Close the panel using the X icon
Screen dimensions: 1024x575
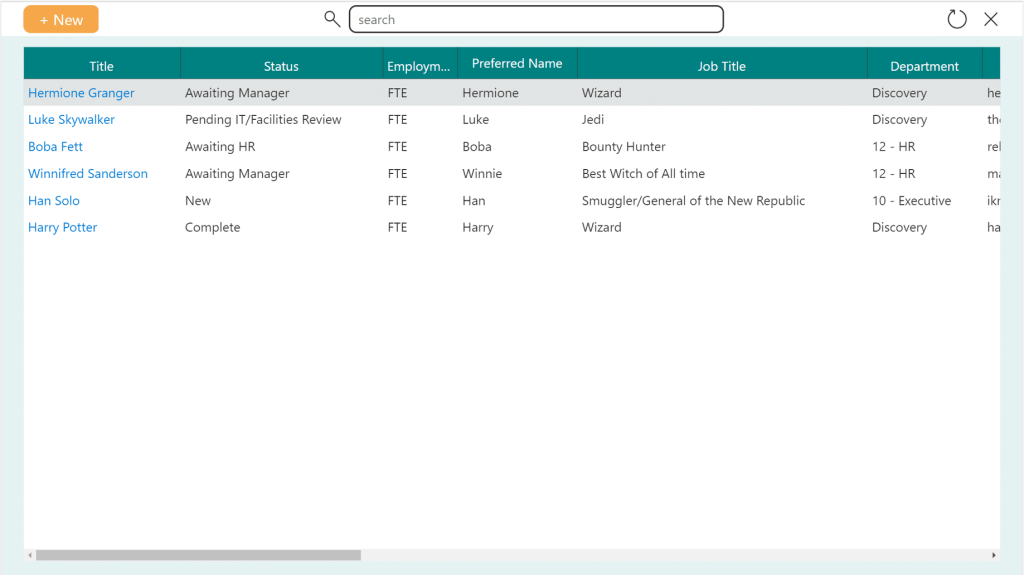tap(991, 19)
